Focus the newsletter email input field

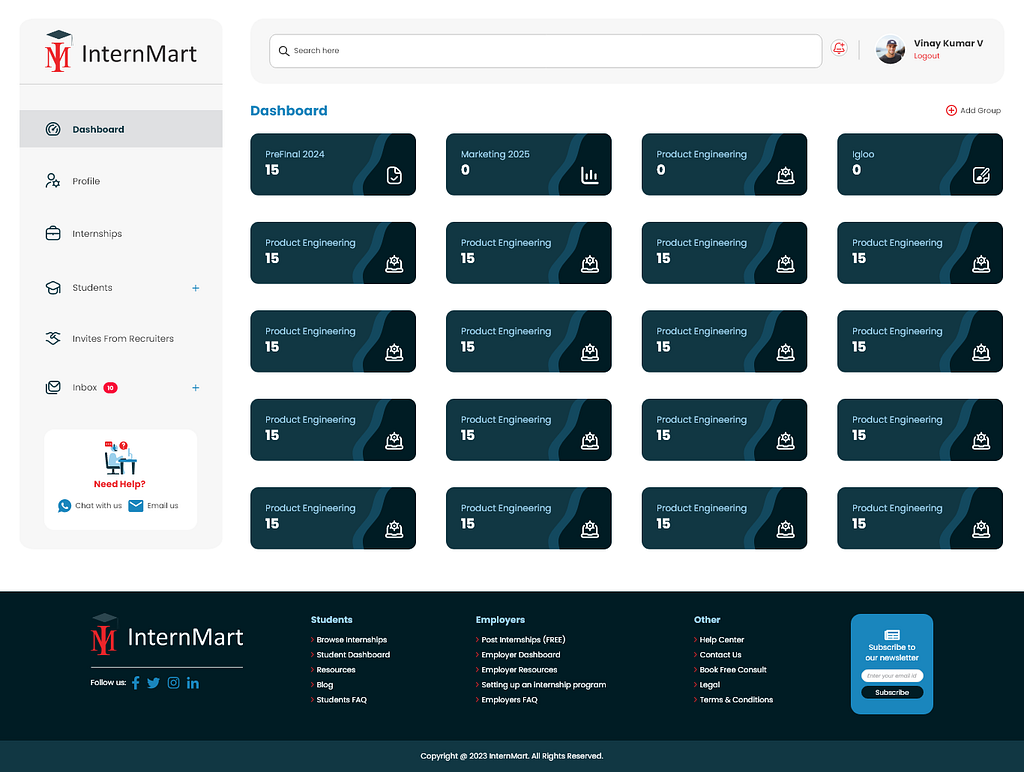(892, 676)
